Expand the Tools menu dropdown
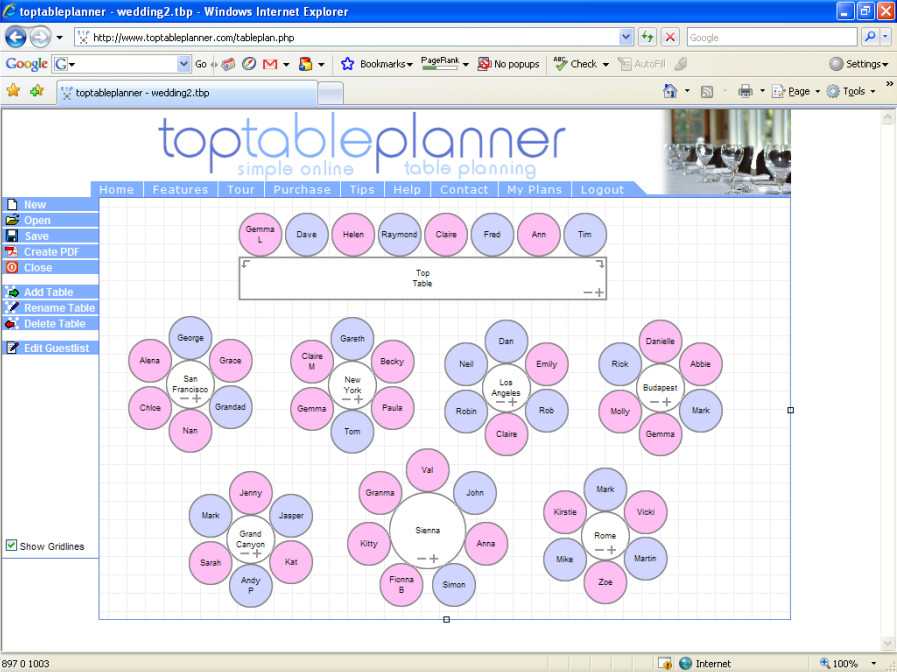Viewport: 897px width, 672px height. point(873,92)
